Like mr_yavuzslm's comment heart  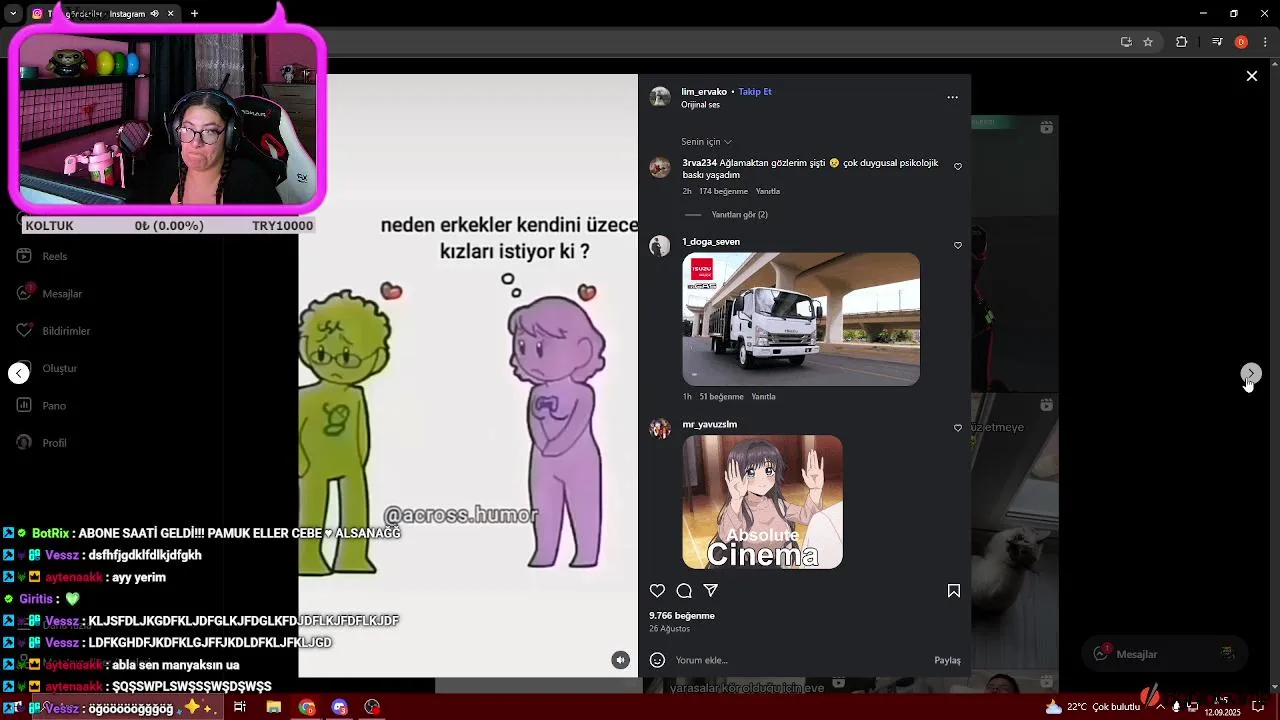[x=958, y=428]
